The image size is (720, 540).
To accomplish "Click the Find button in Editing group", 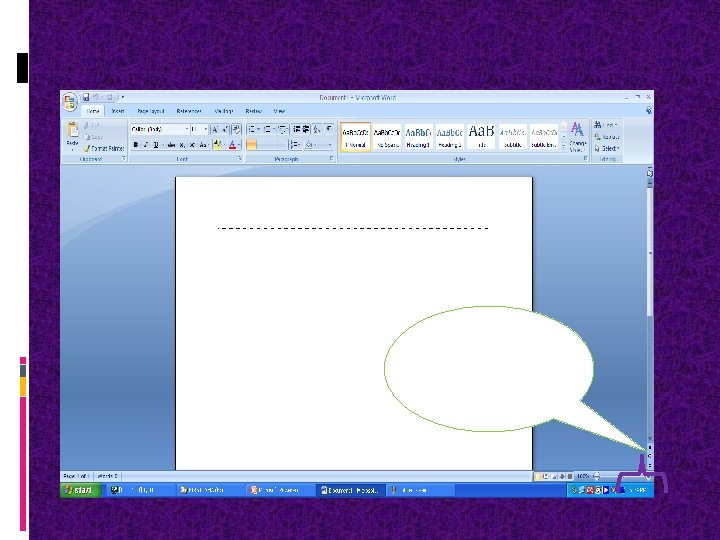I will click(606, 125).
